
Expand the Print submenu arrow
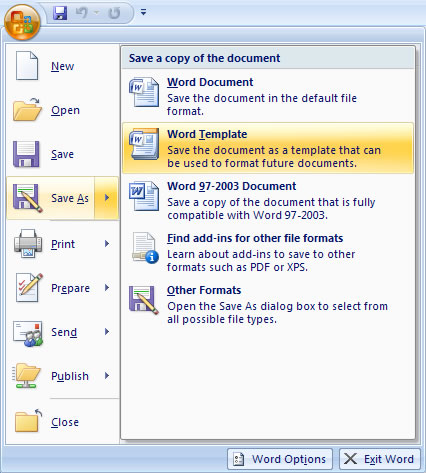click(x=107, y=244)
